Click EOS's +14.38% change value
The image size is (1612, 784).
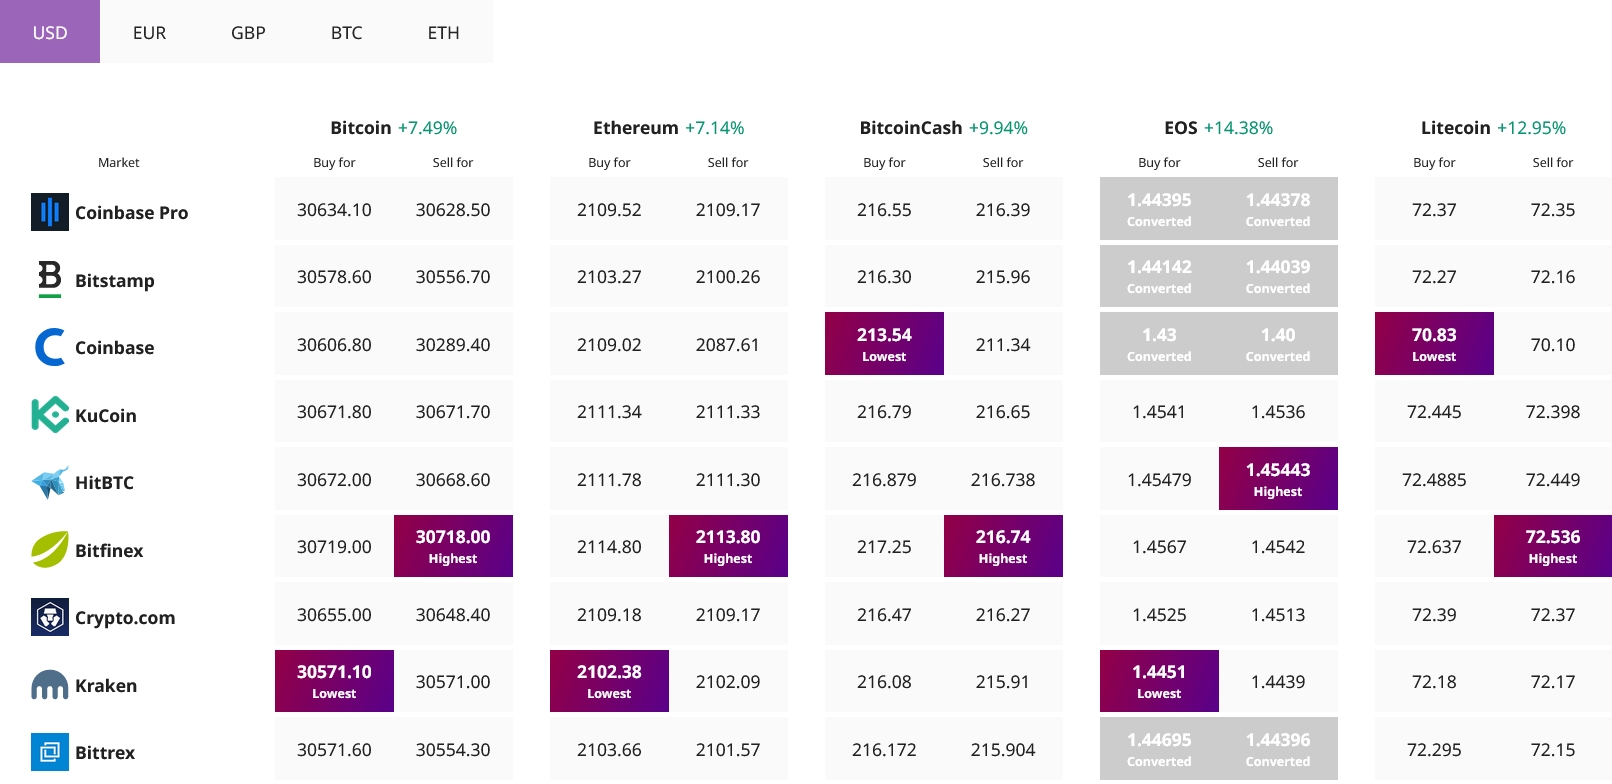point(1238,128)
